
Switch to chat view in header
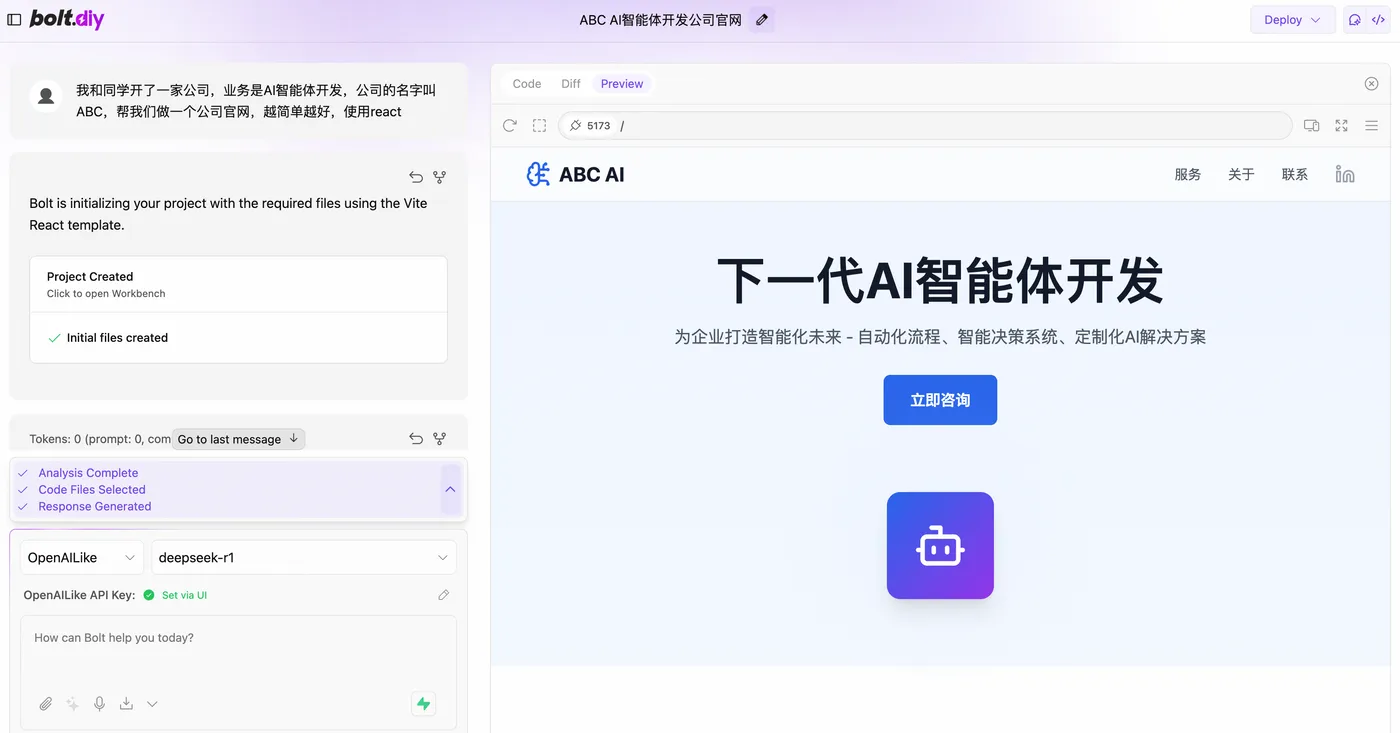(x=1355, y=20)
